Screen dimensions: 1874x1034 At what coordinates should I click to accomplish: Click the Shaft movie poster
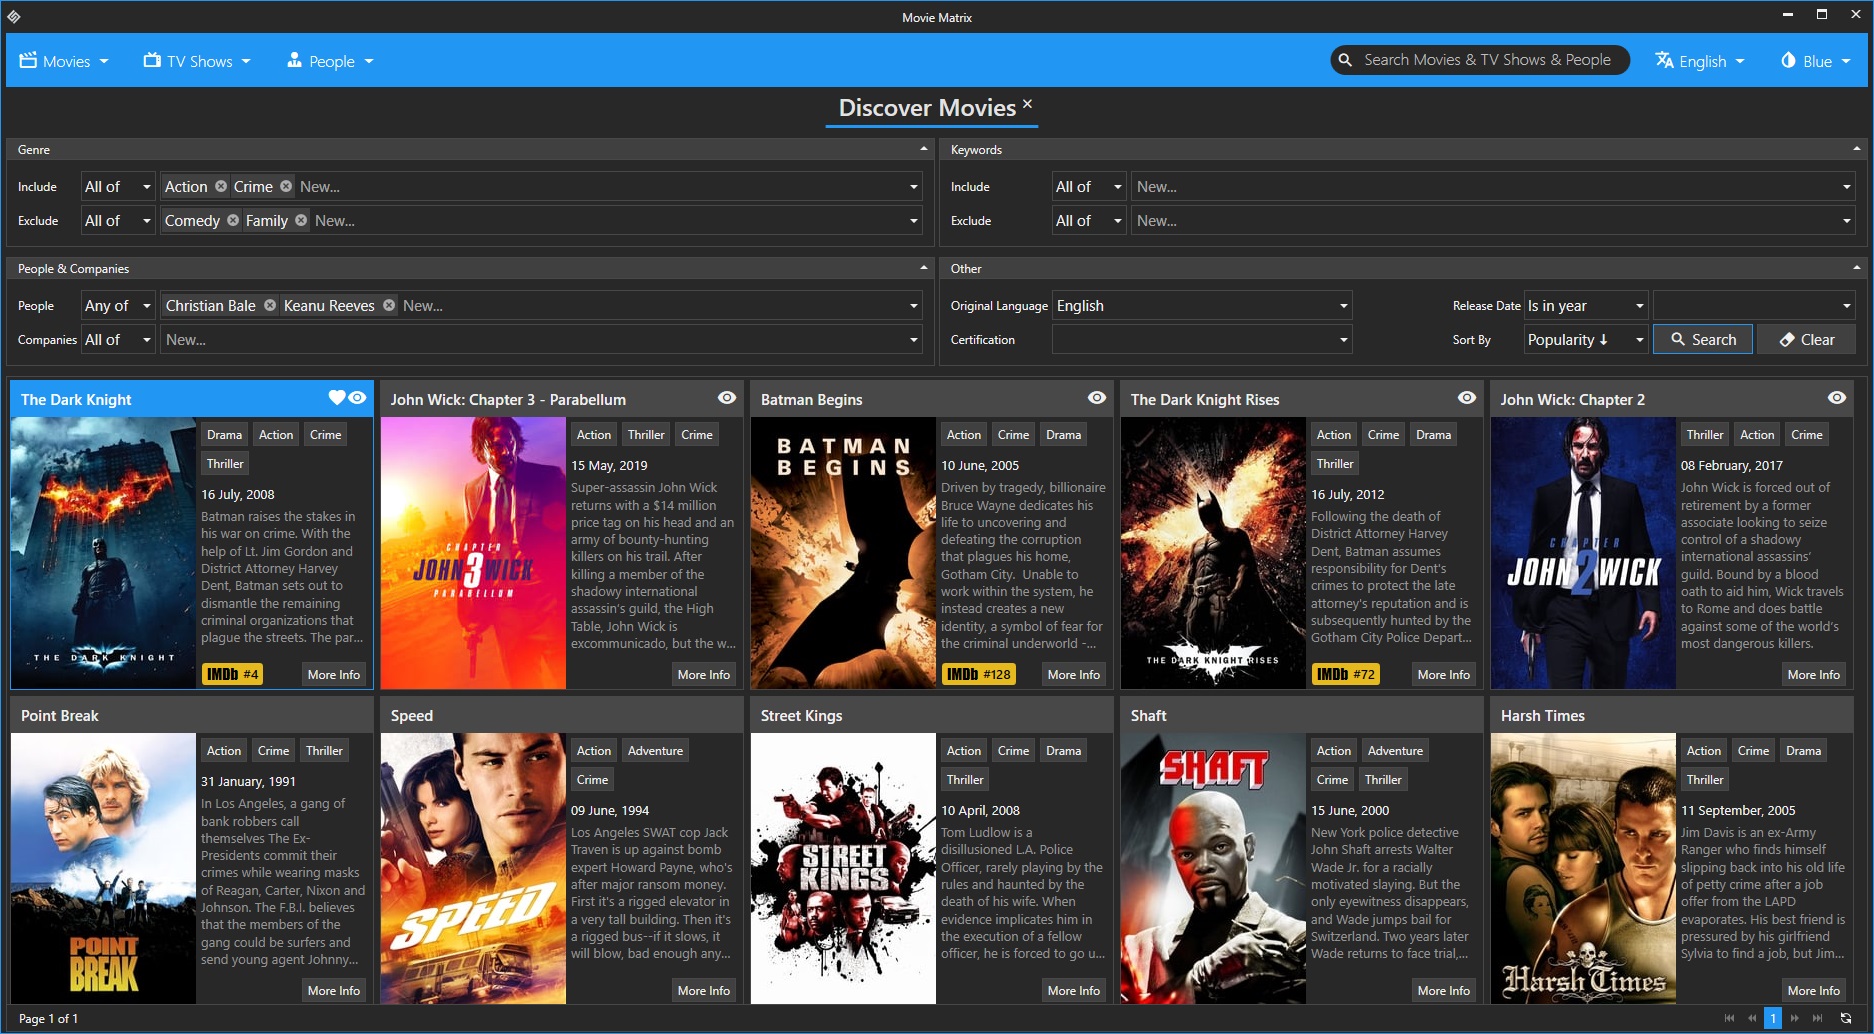click(x=1213, y=868)
